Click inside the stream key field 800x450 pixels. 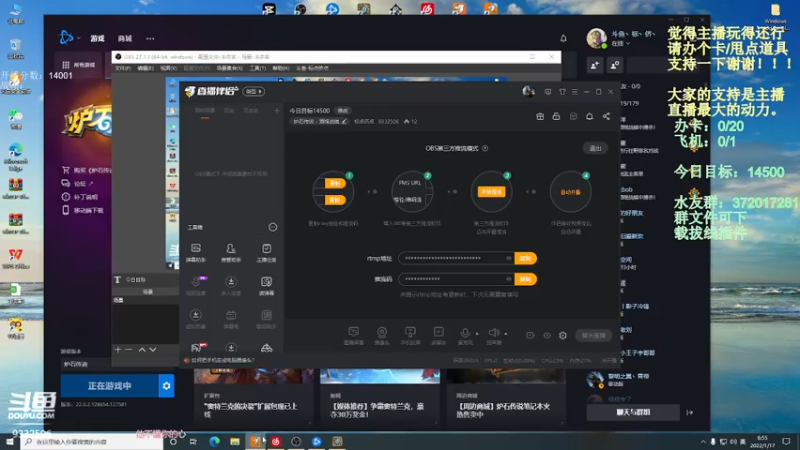click(x=456, y=279)
